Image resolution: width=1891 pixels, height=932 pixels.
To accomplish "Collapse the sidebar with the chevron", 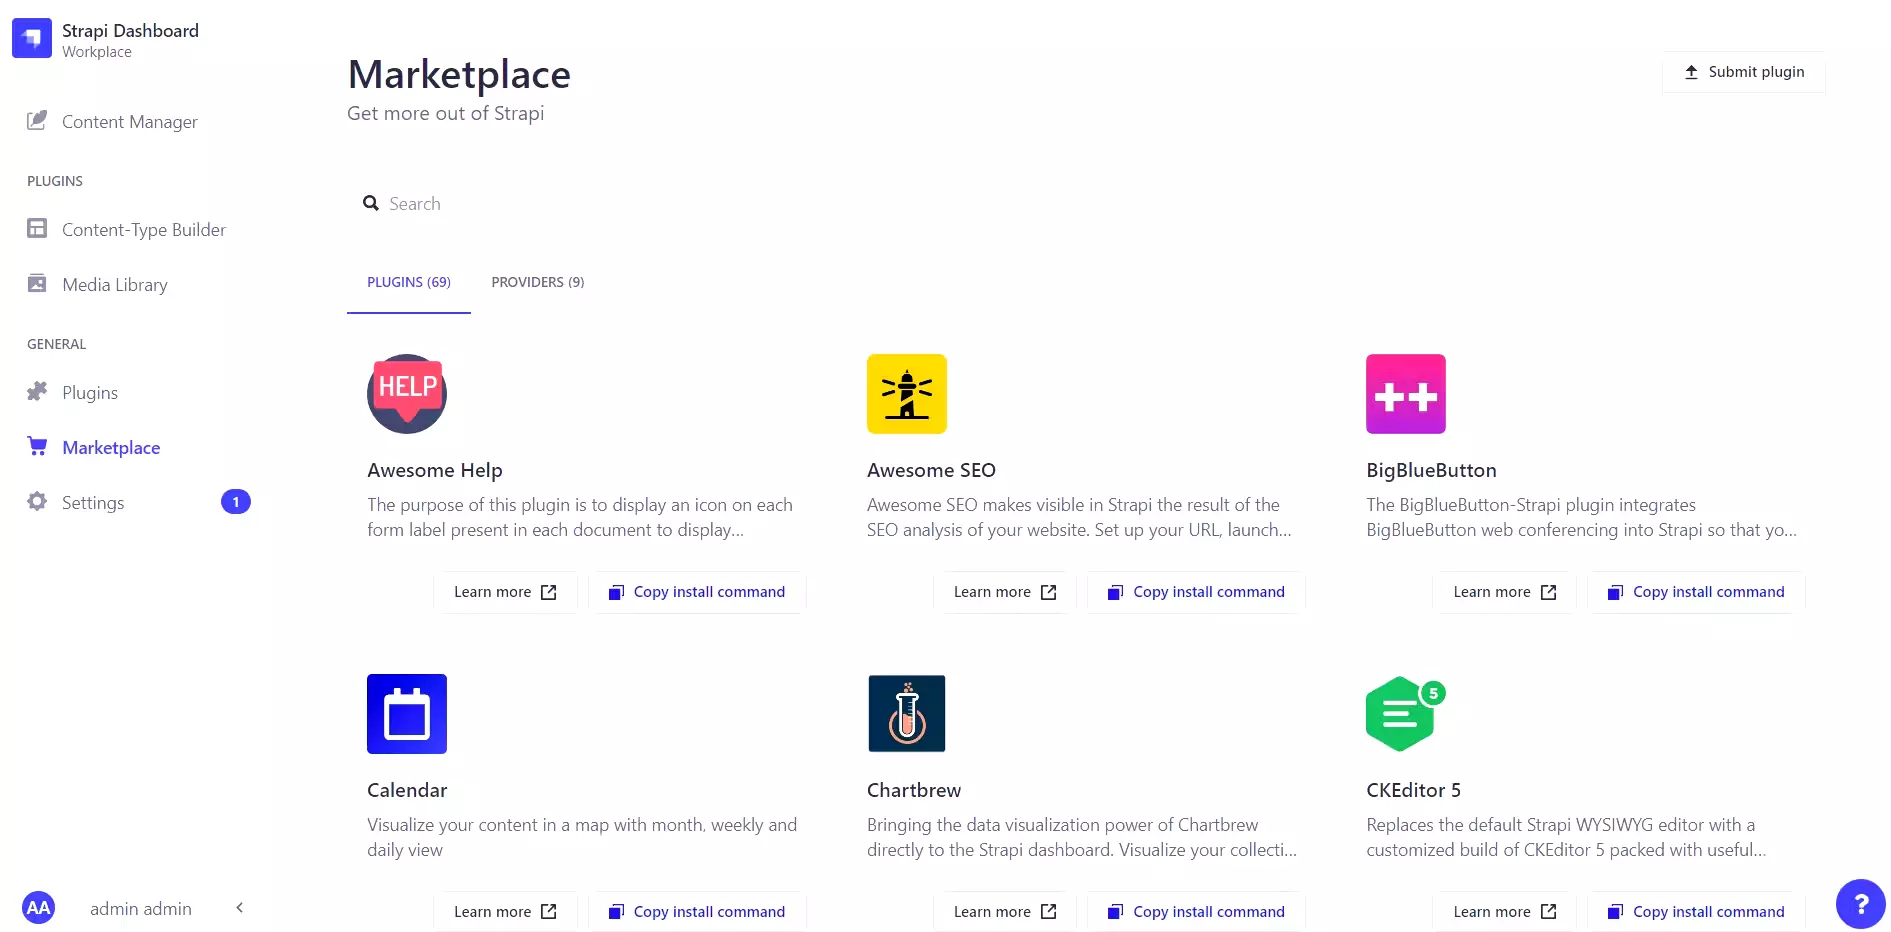I will [239, 907].
